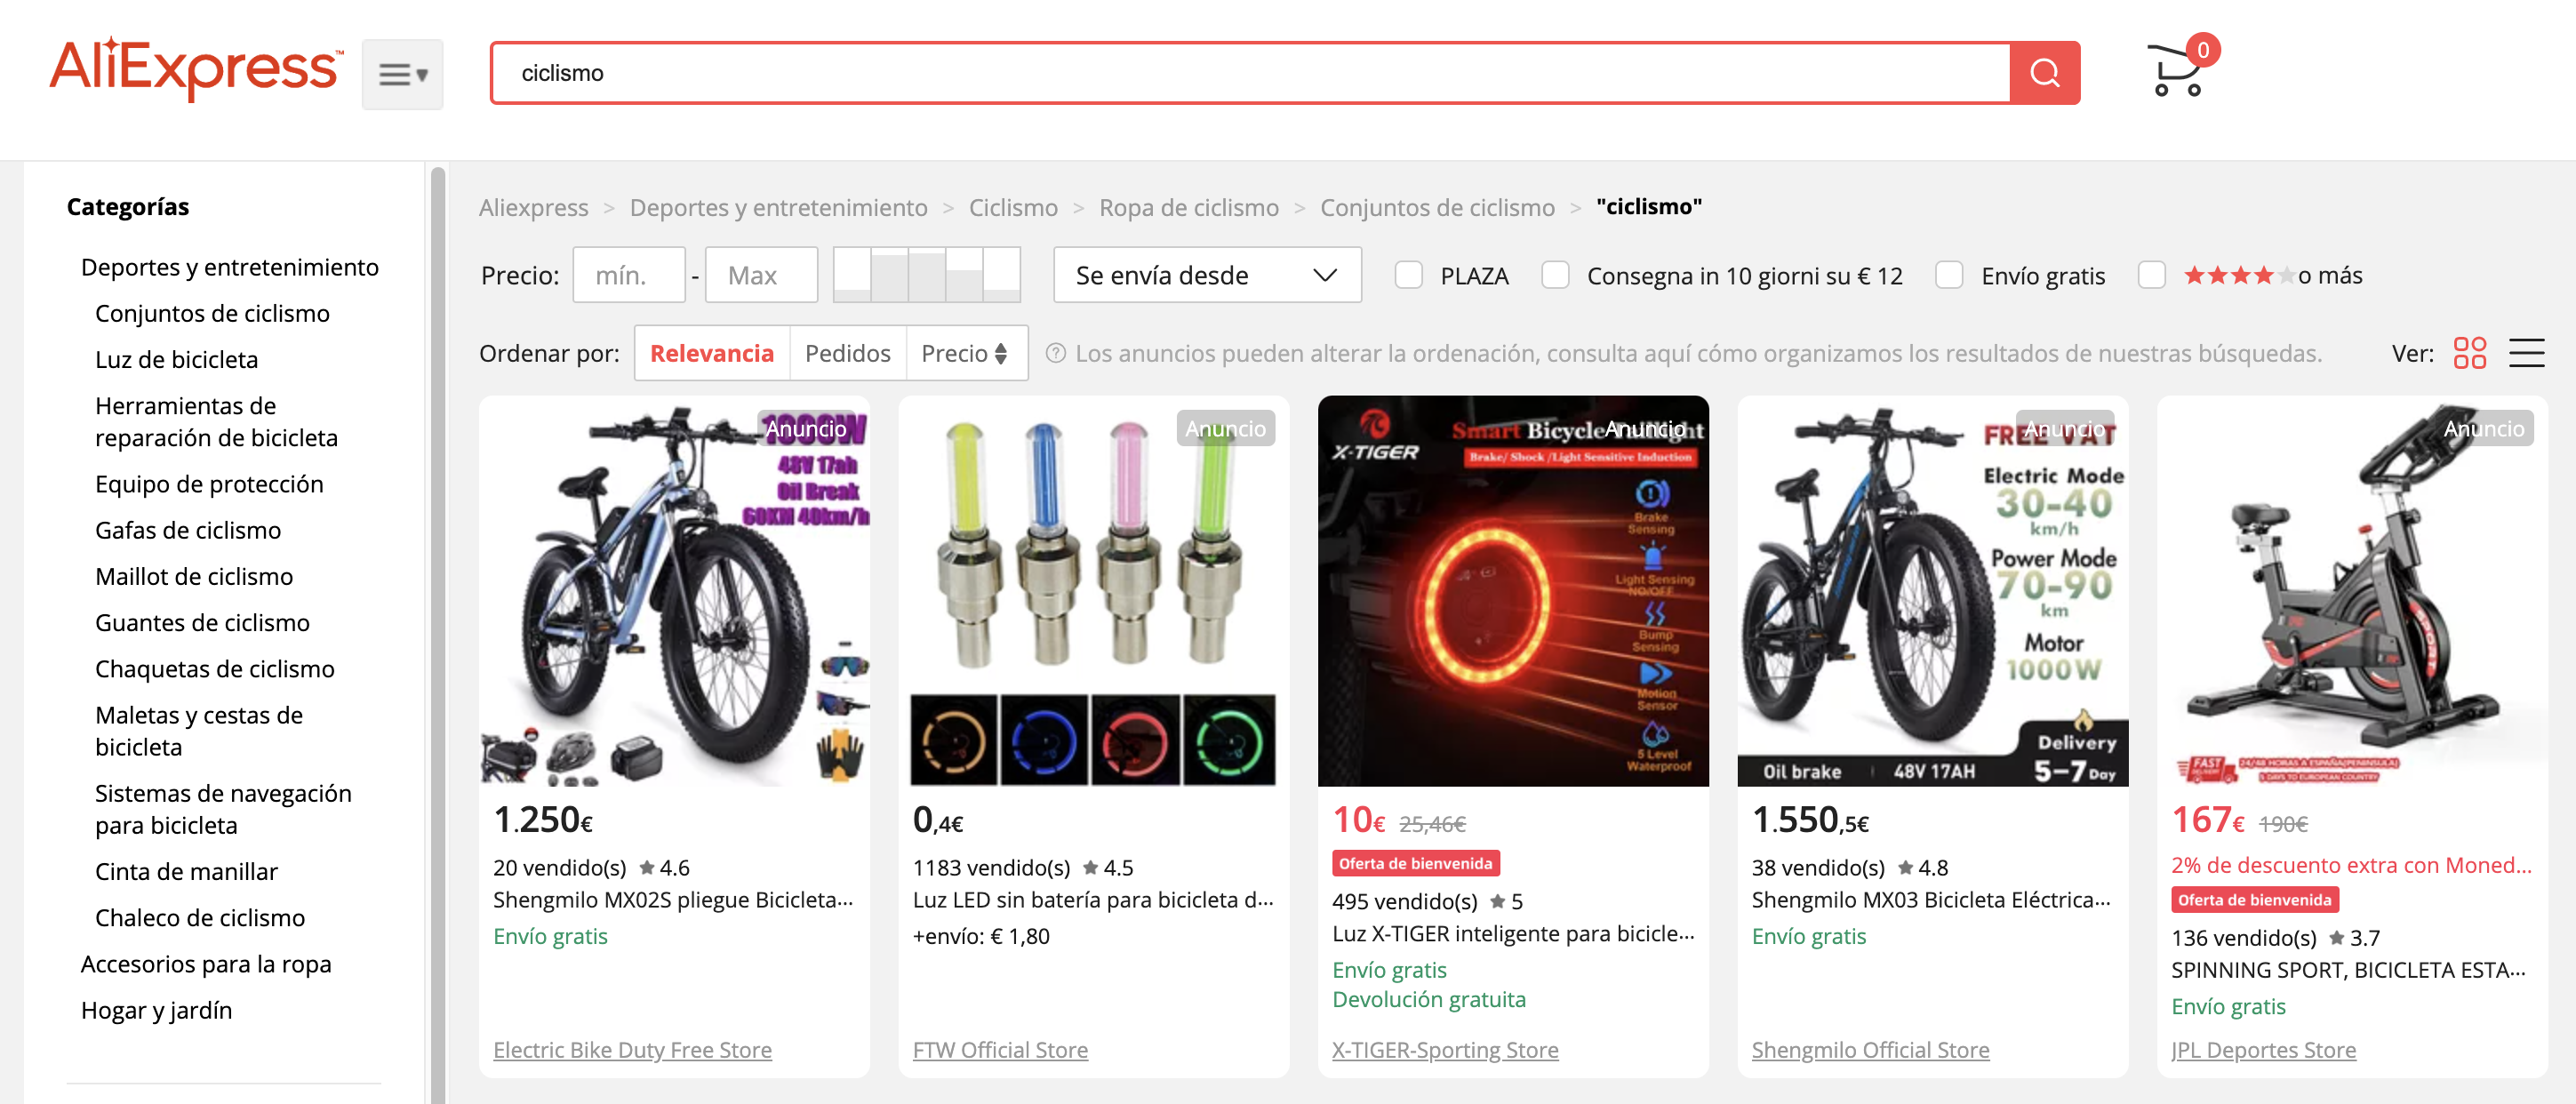Click the Max price input

[761, 275]
